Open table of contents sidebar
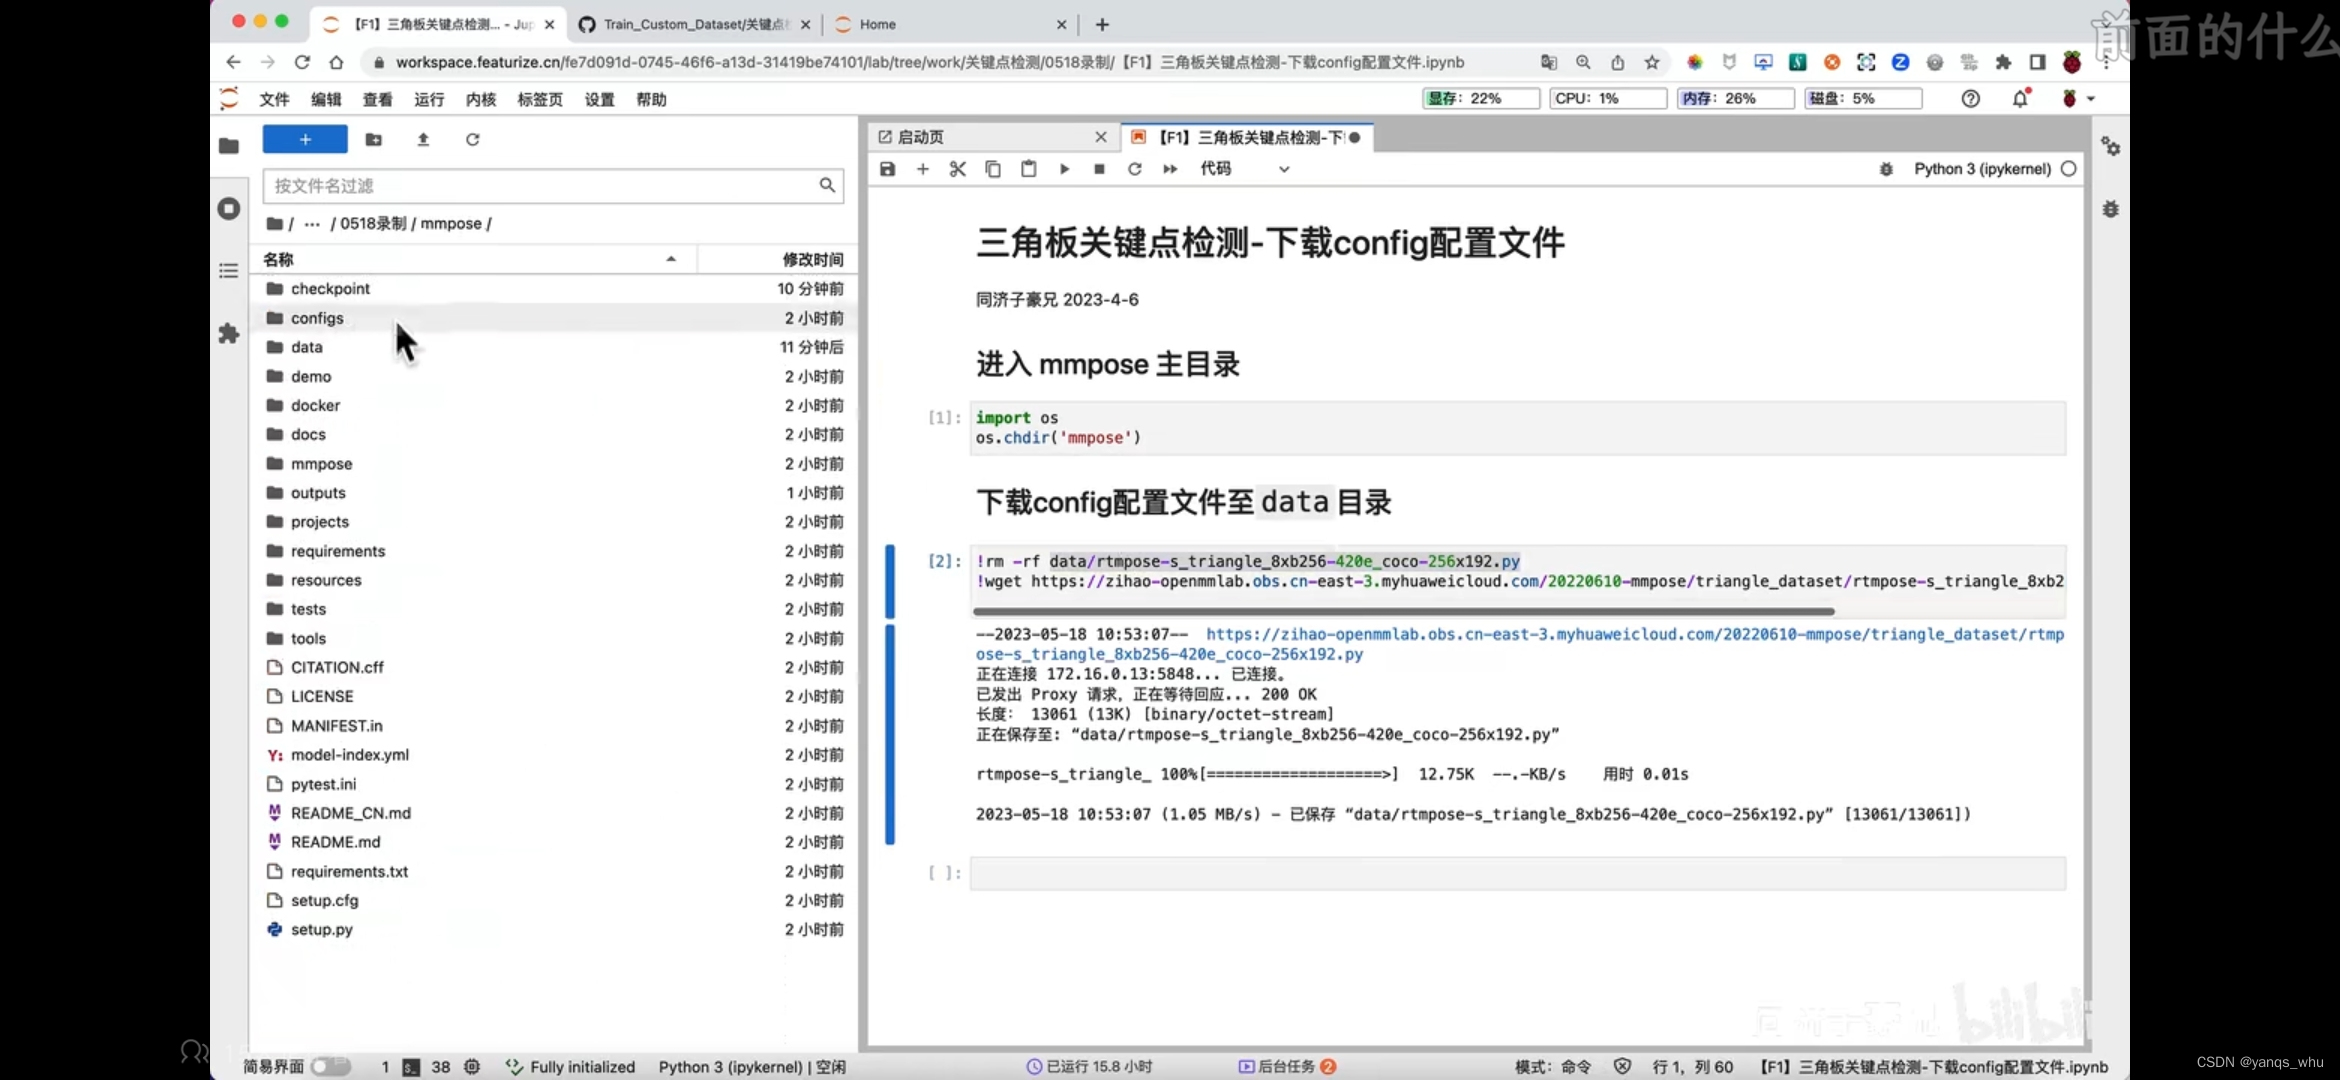 tap(229, 271)
